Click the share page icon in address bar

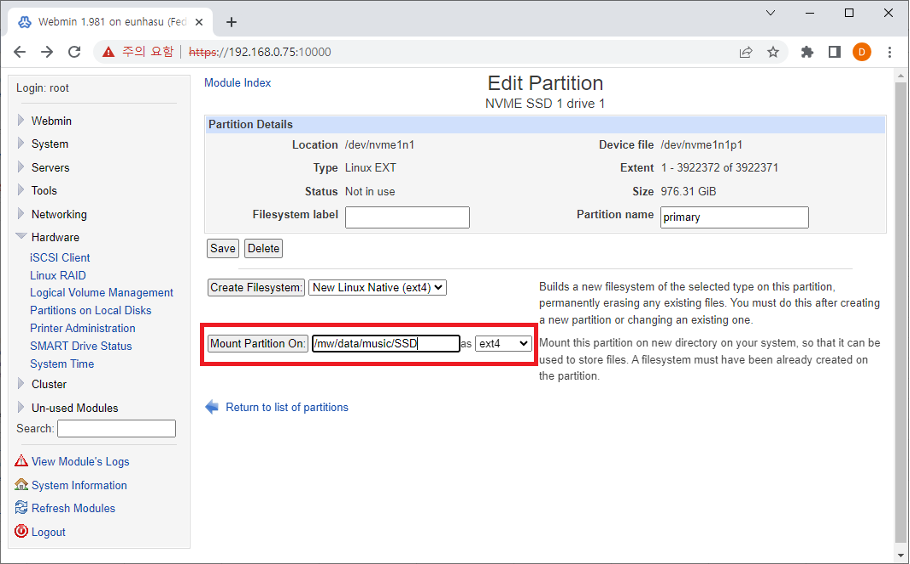click(746, 52)
